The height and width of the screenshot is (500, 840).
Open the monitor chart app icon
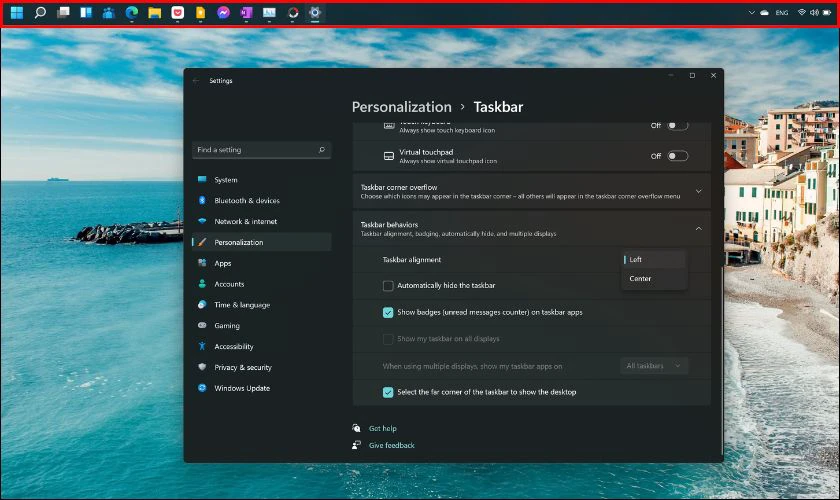point(269,12)
